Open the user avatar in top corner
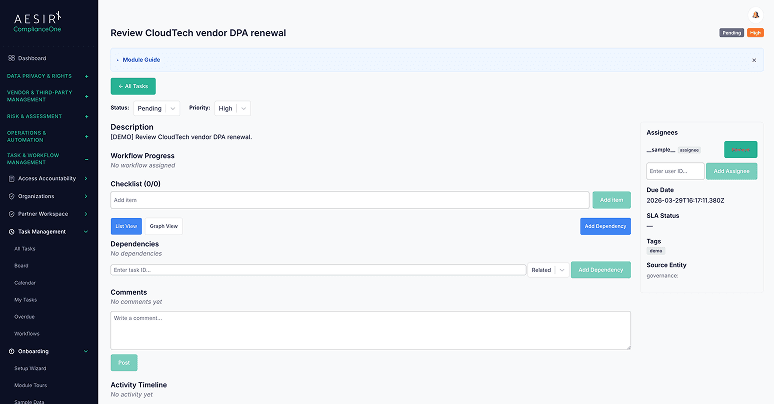This screenshot has width=774, height=404. (x=755, y=15)
